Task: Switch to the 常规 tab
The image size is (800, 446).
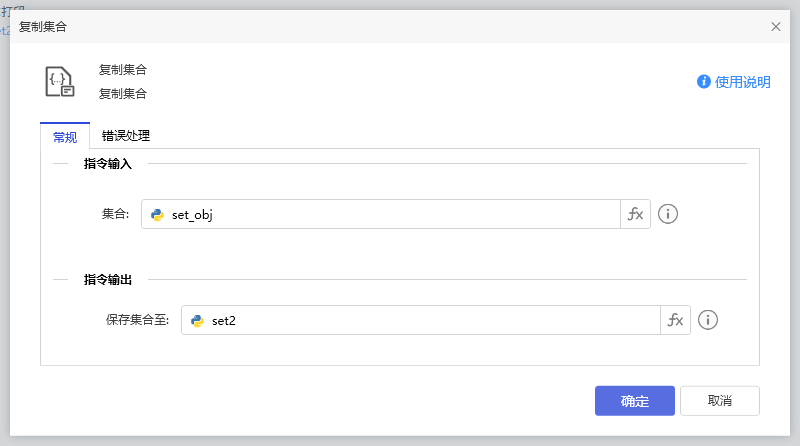Action: tap(65, 137)
